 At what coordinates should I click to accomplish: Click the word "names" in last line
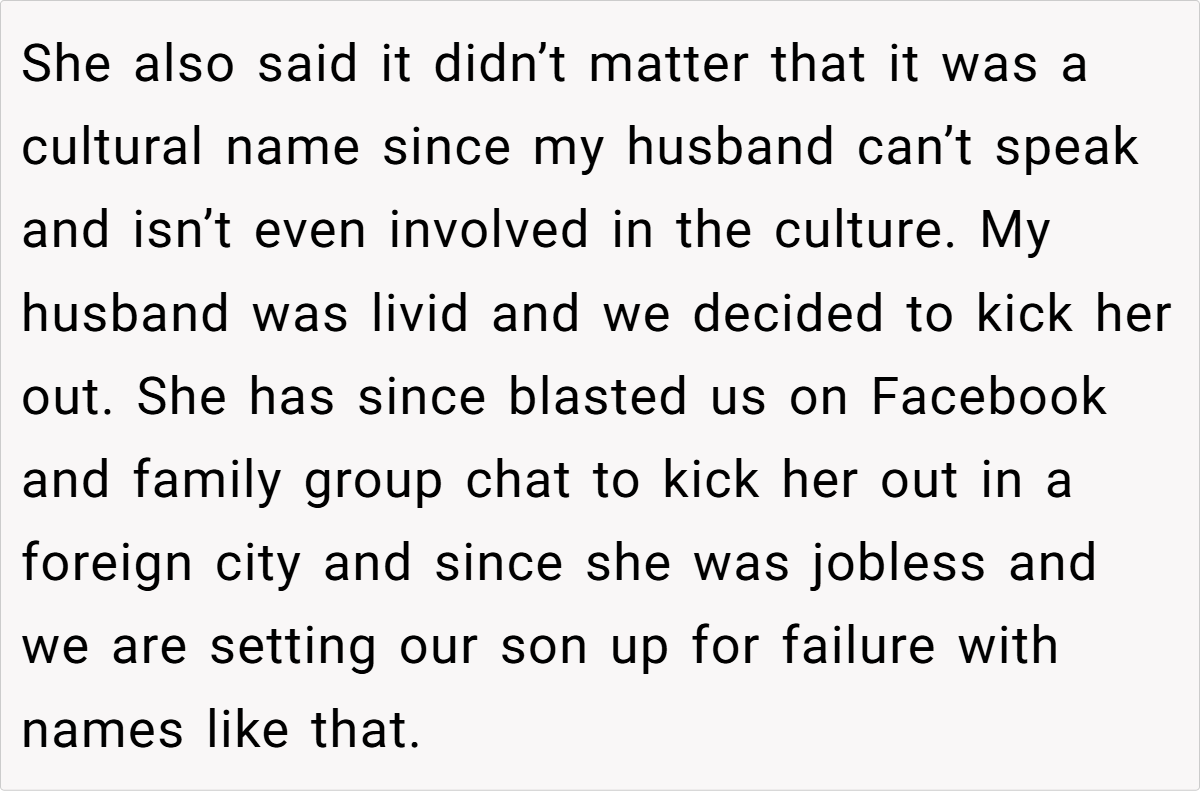click(103, 729)
